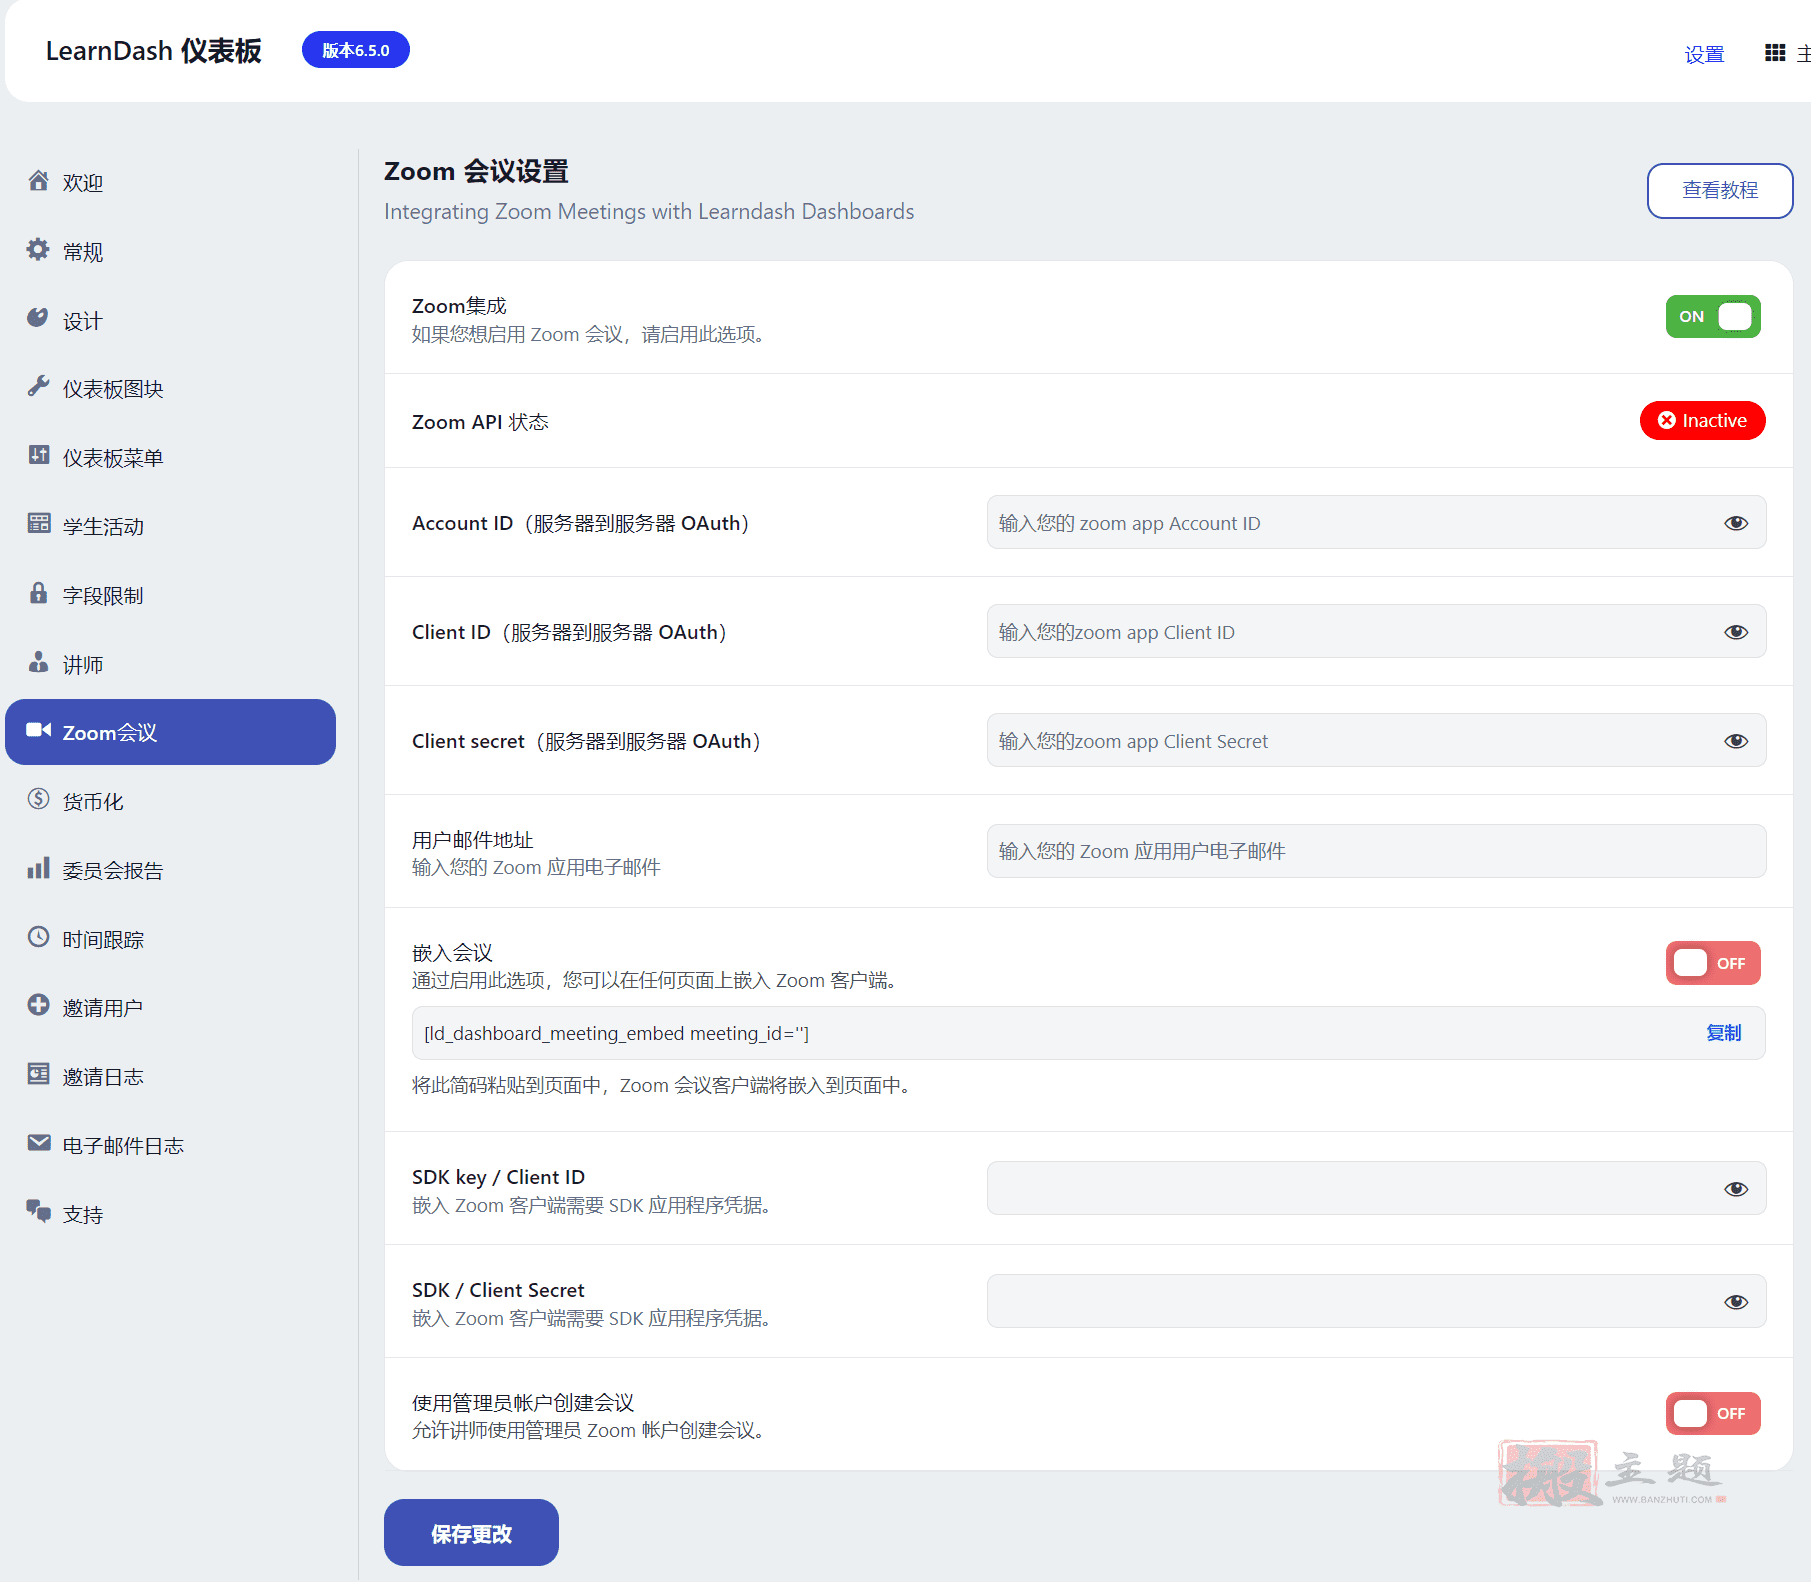The image size is (1811, 1582).
Task: Click the chat bubbles icon beside 支持
Action: pyautogui.click(x=38, y=1211)
